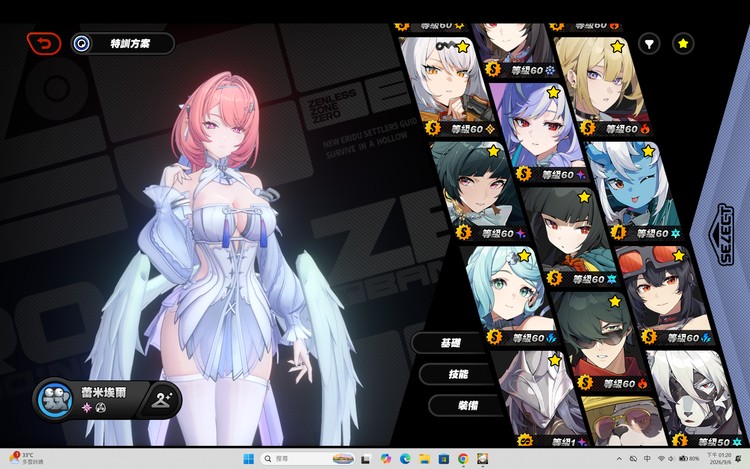Open Microsoft Edge from the taskbar
The width and height of the screenshot is (750, 469).
coord(405,459)
